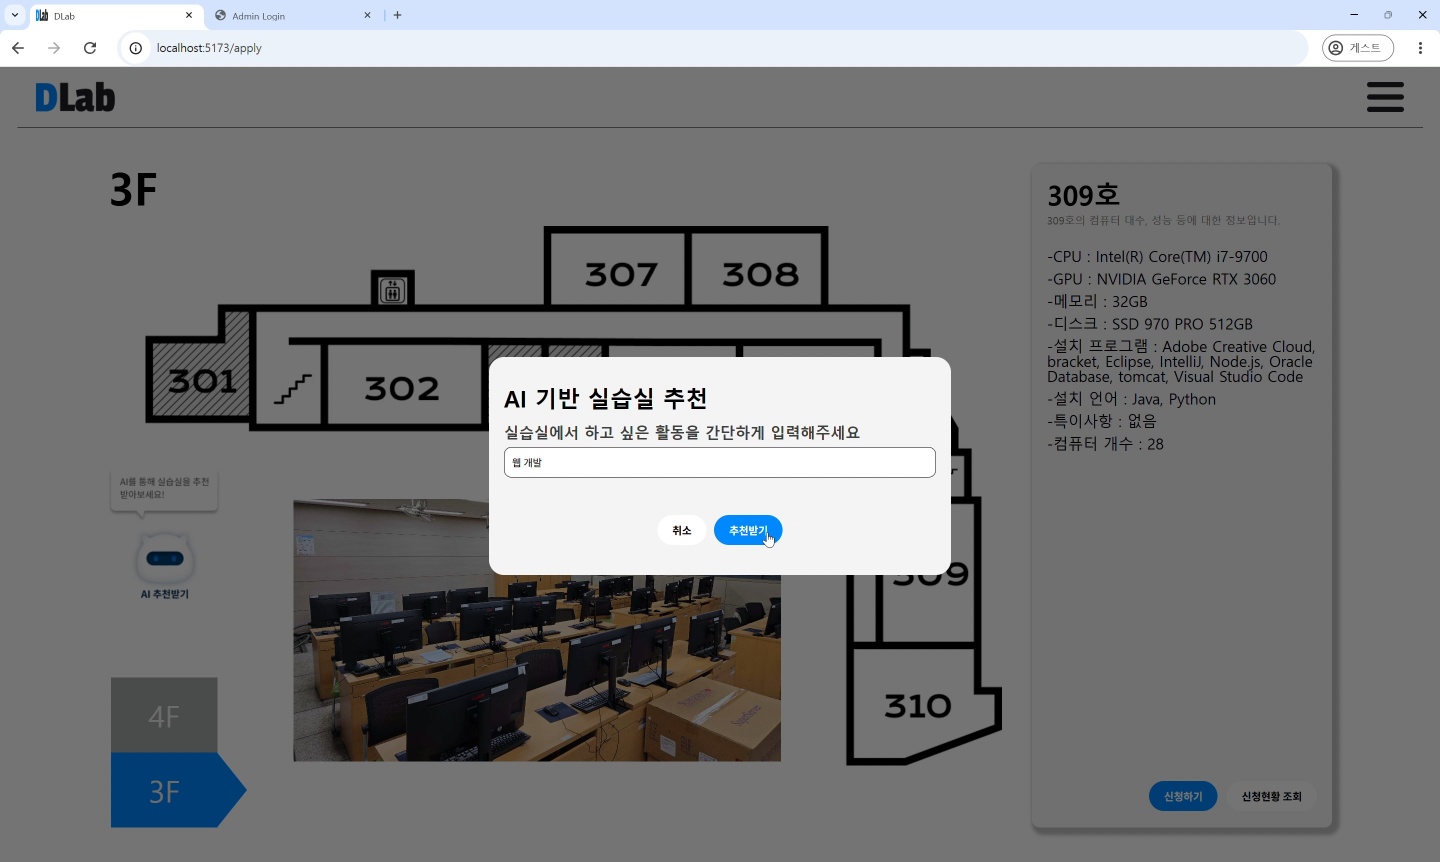Click the 3F floor heading

[133, 190]
